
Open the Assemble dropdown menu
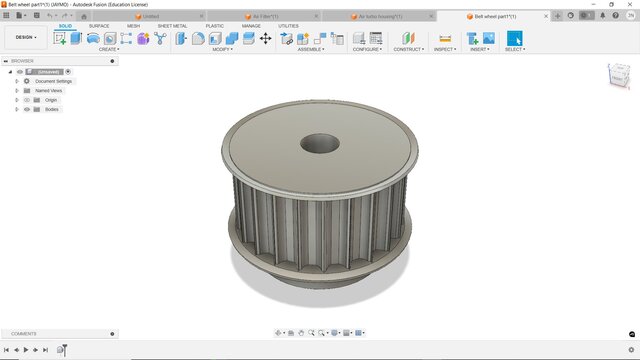tap(311, 49)
